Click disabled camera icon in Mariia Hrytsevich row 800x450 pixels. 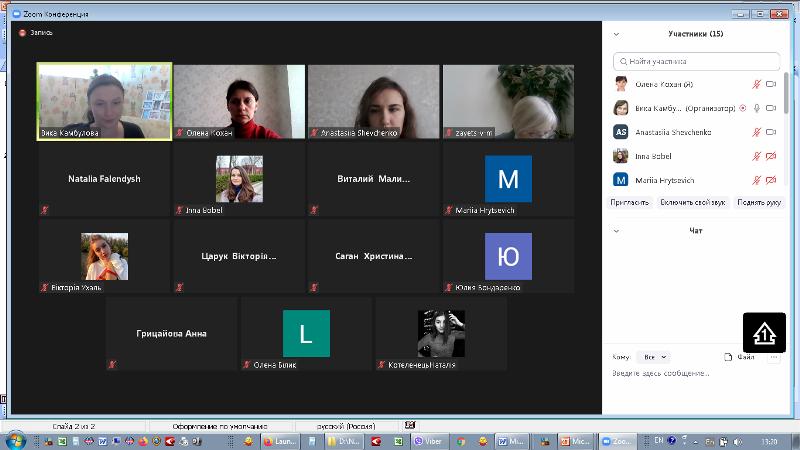coord(771,180)
